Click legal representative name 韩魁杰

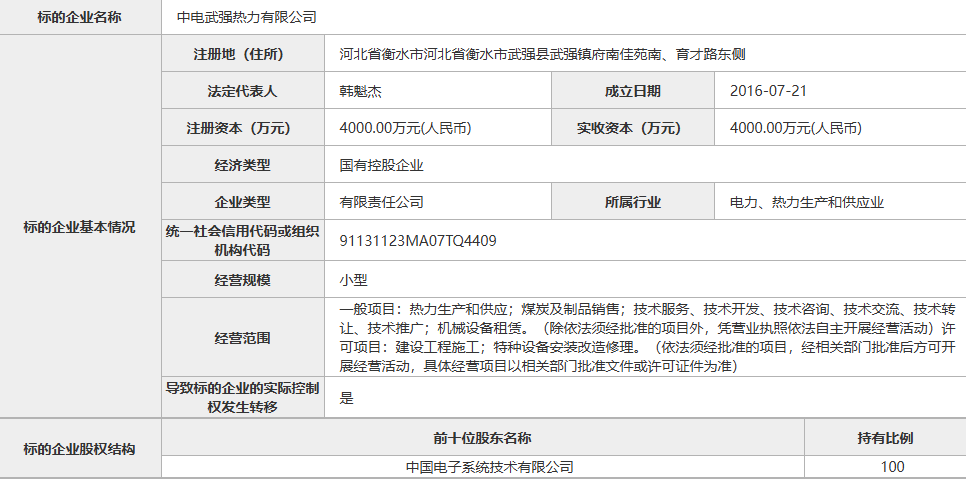point(360,91)
